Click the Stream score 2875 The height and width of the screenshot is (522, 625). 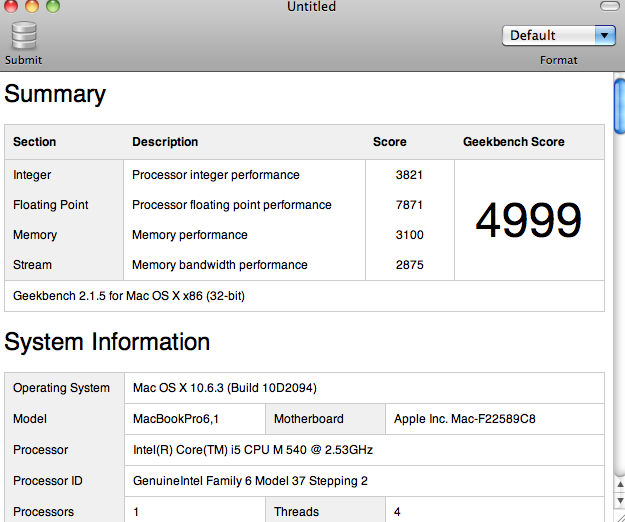[x=409, y=265]
